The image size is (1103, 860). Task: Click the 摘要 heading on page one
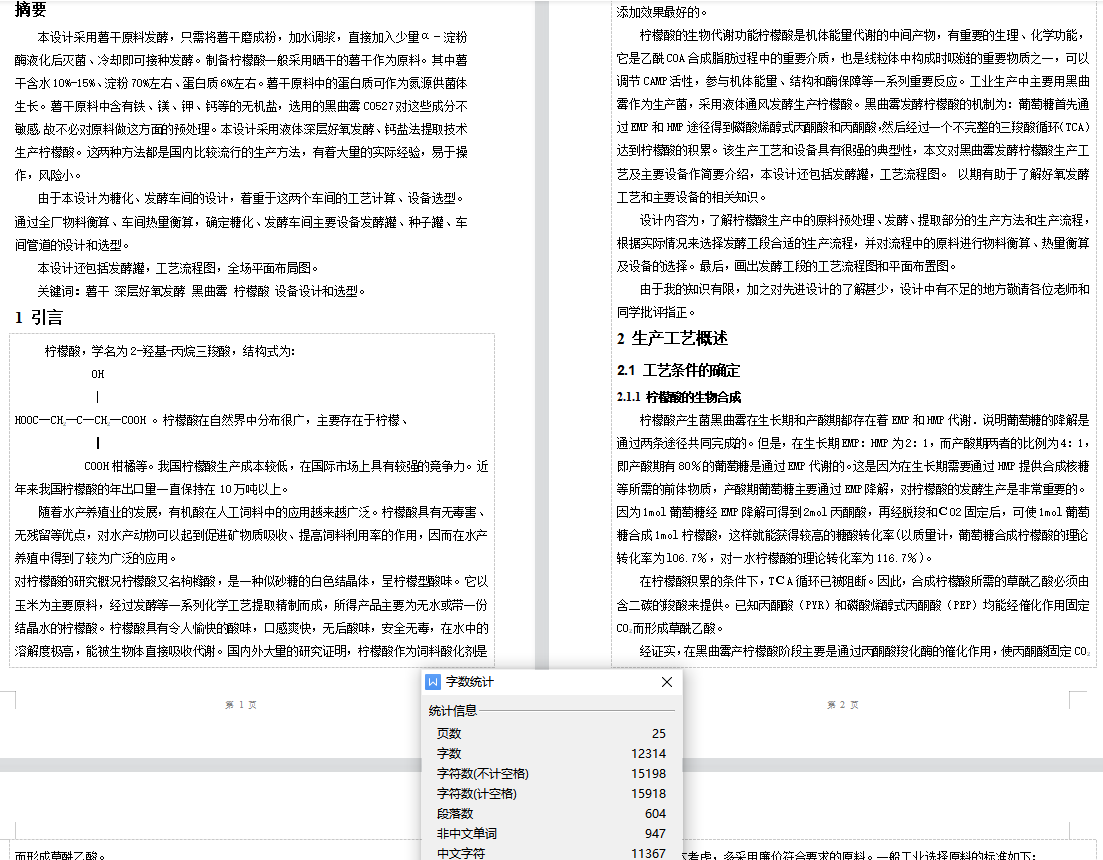(x=31, y=10)
